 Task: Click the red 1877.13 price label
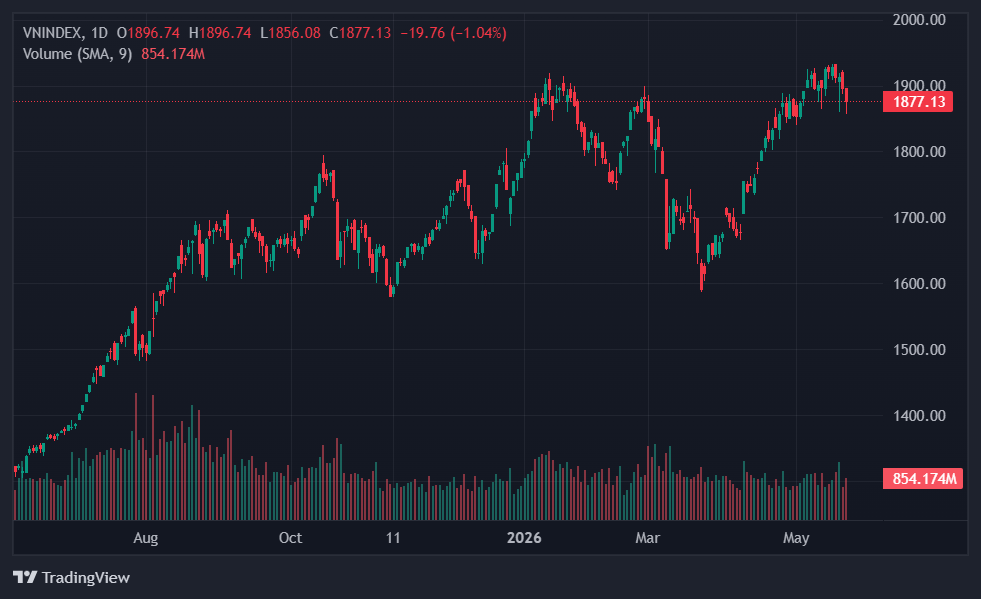tap(918, 101)
